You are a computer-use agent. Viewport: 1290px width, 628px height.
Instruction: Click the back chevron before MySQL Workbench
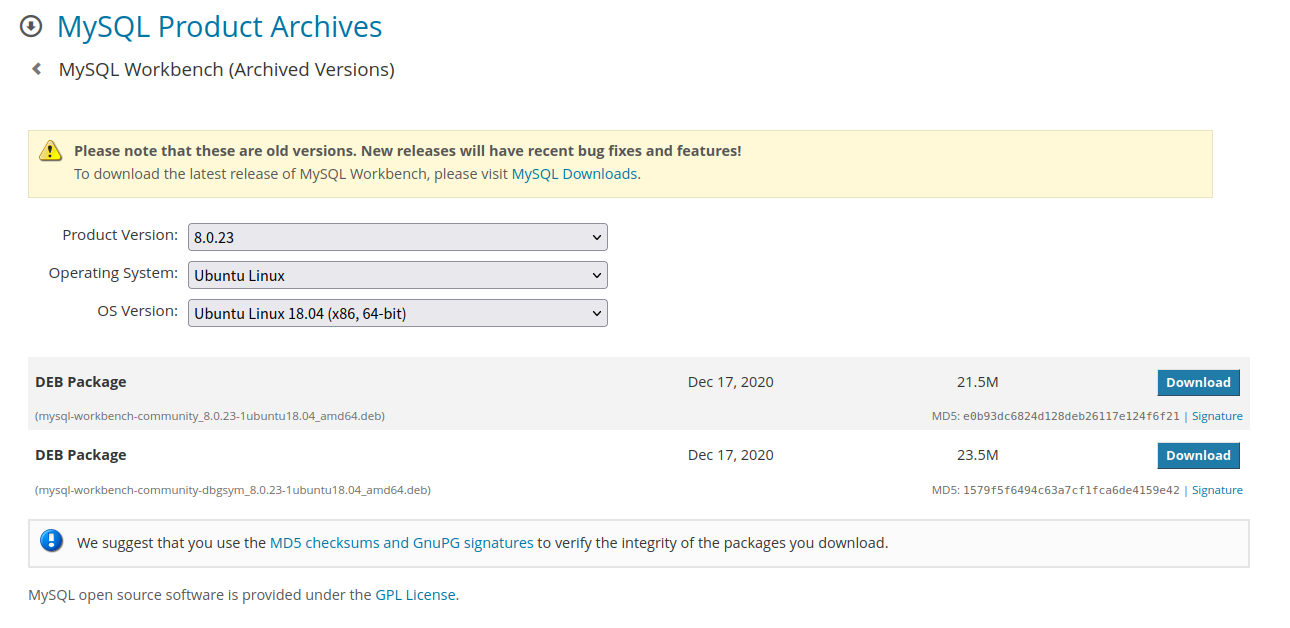[x=37, y=69]
